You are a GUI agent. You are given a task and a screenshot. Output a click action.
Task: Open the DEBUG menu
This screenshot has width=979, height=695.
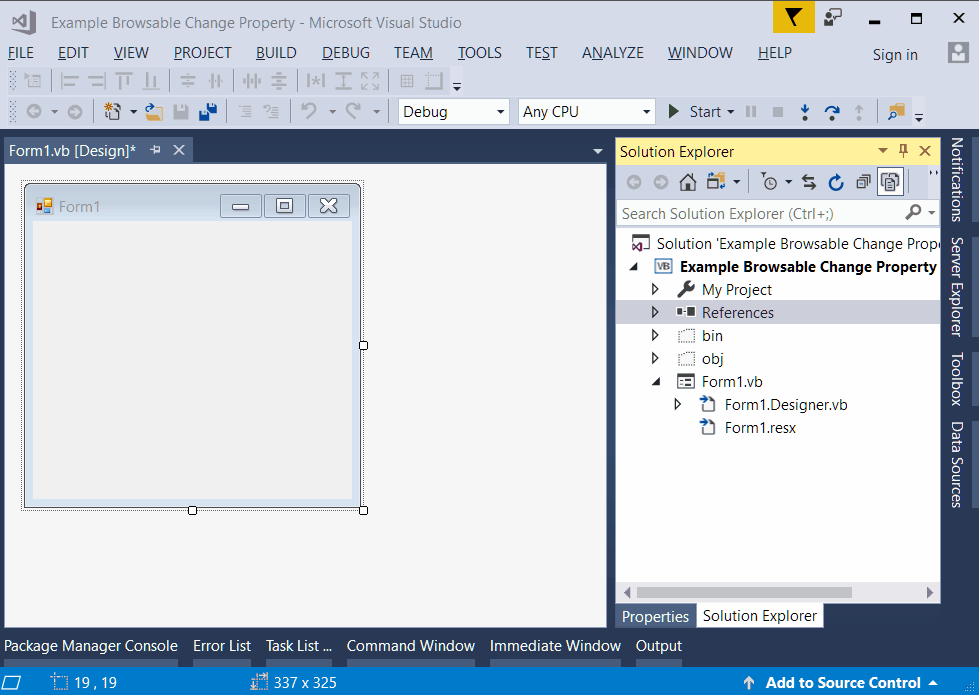[x=346, y=53]
